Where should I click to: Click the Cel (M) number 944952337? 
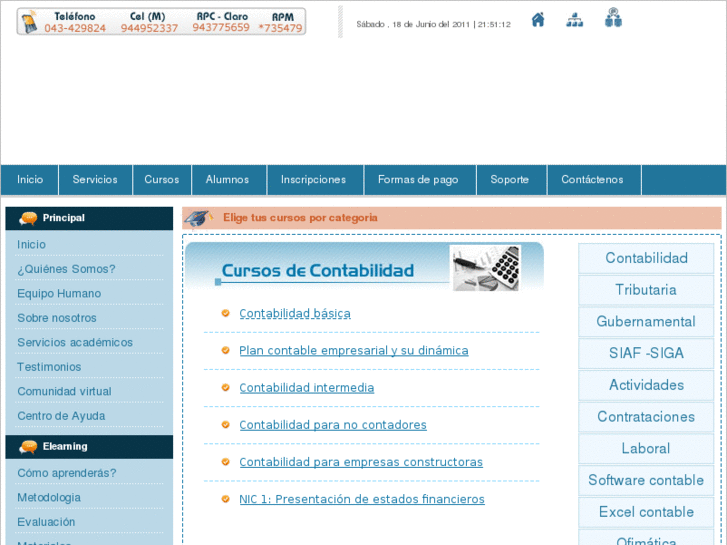[149, 28]
